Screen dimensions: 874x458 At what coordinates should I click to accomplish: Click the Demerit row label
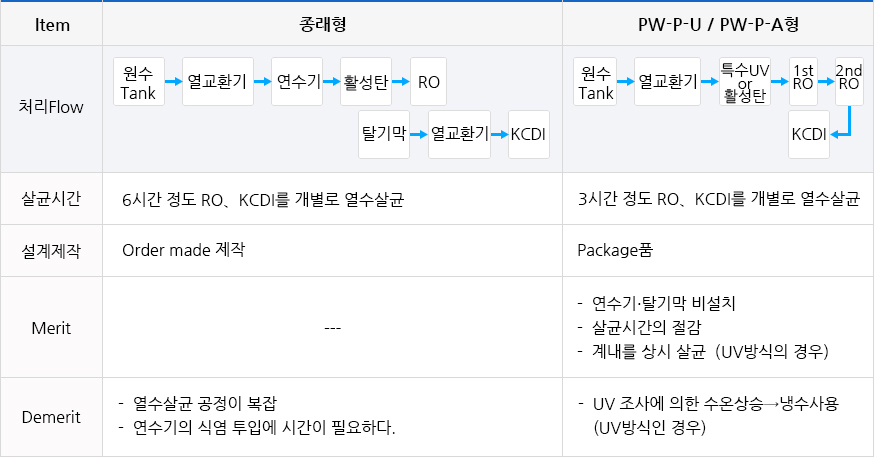tap(51, 417)
